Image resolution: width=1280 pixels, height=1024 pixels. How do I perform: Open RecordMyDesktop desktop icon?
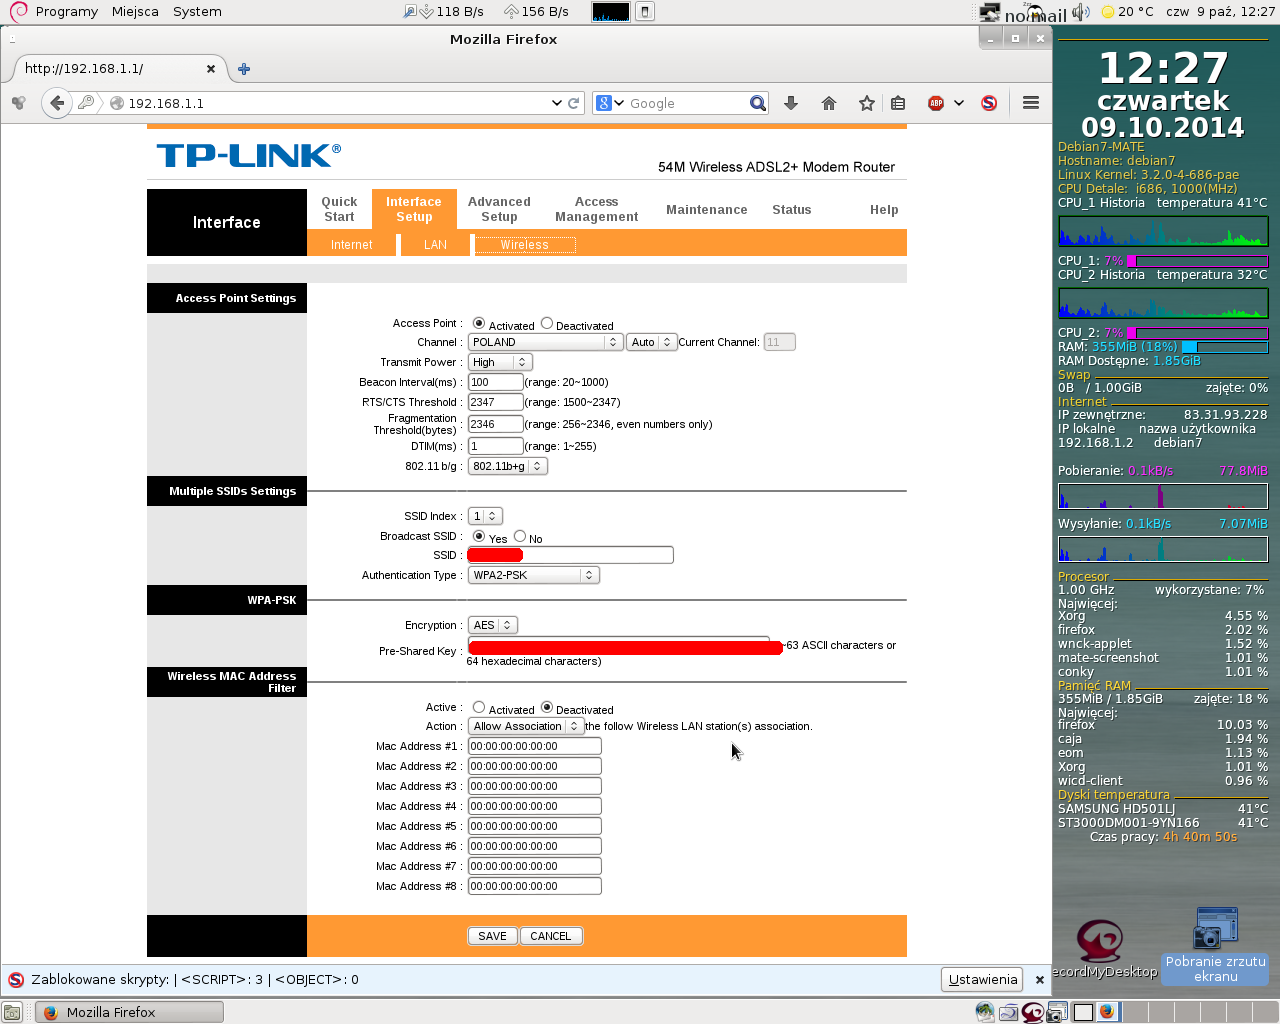pyautogui.click(x=1100, y=949)
